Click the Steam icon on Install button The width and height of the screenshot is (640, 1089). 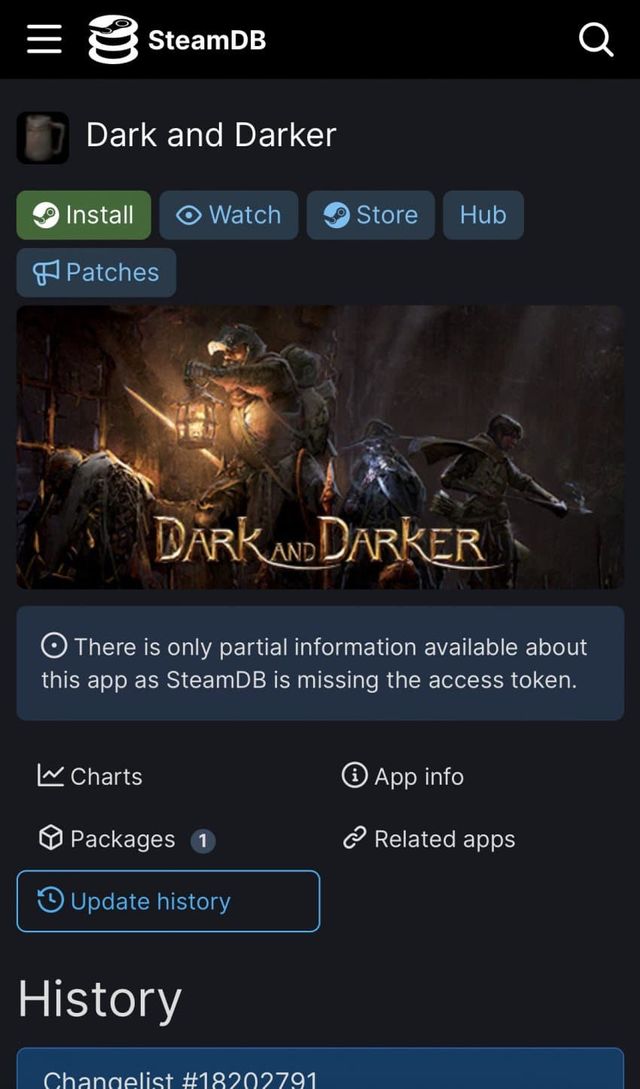click(x=46, y=215)
